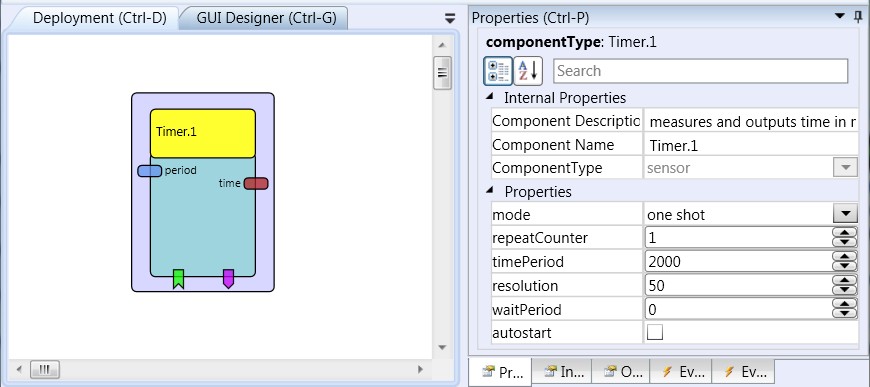Click the timePeriod field showing 2000

point(739,262)
